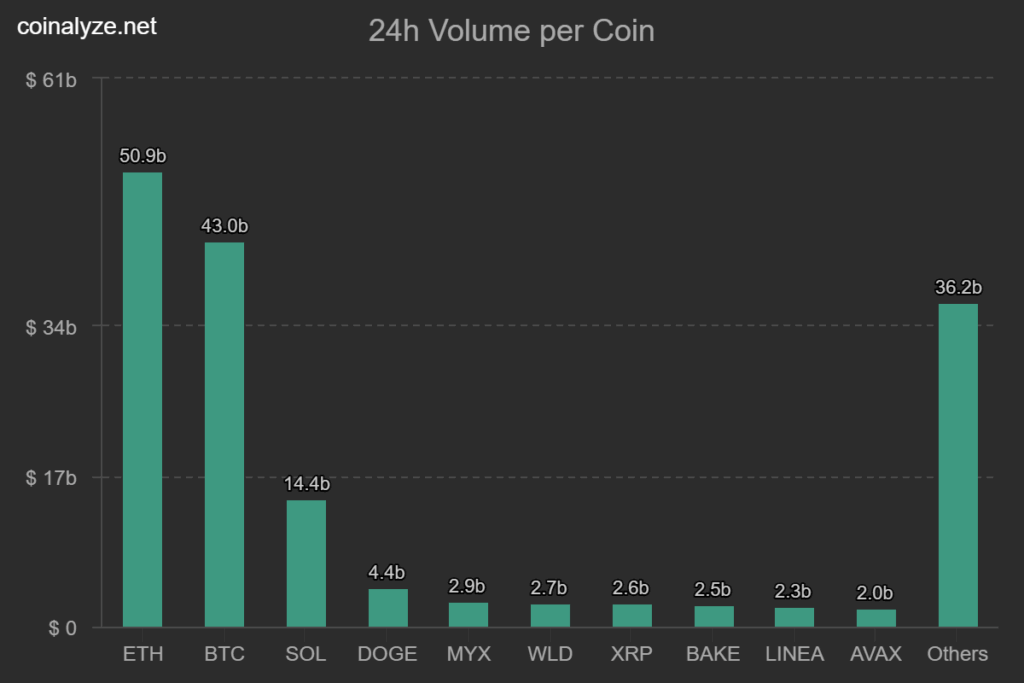The height and width of the screenshot is (683, 1024).
Task: Click the DOGE axis label
Action: tap(387, 654)
